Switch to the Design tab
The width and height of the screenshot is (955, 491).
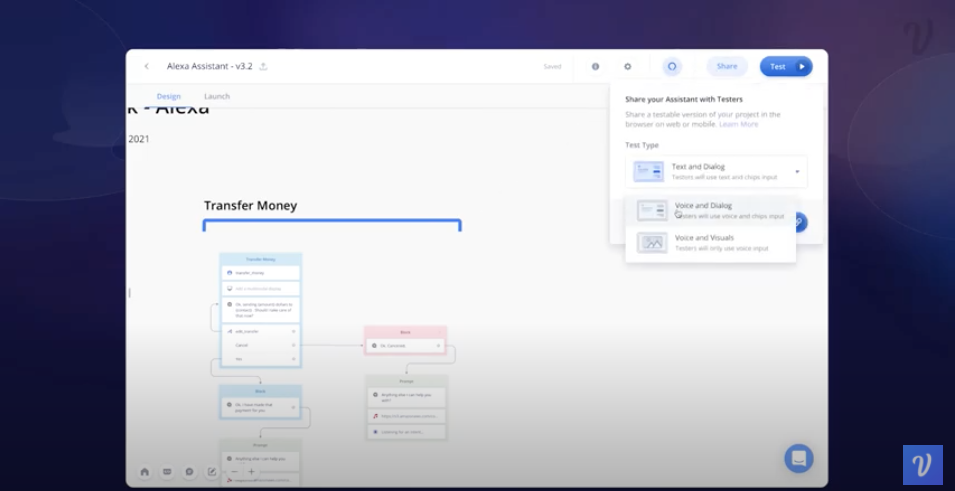coord(169,96)
